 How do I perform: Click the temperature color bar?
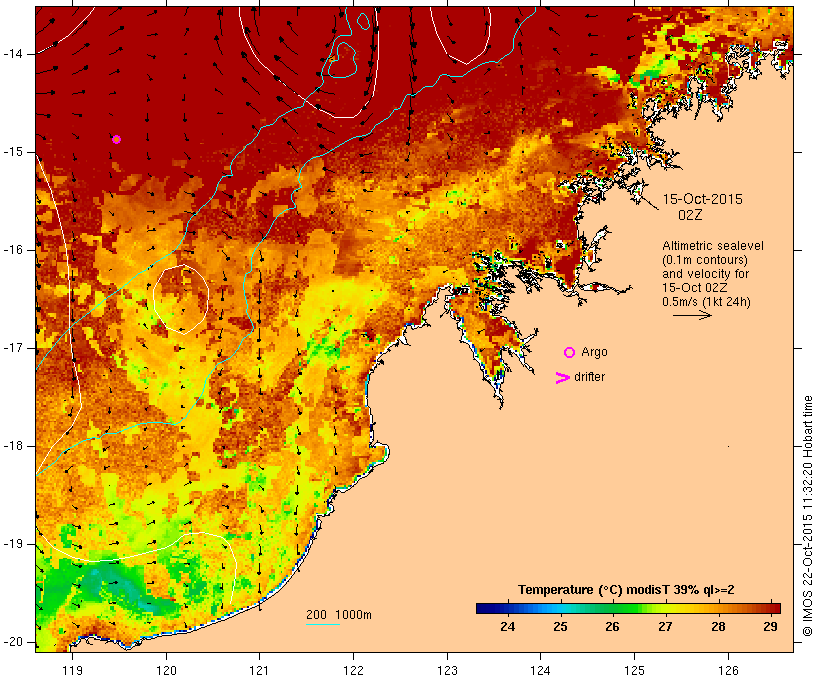(x=628, y=608)
